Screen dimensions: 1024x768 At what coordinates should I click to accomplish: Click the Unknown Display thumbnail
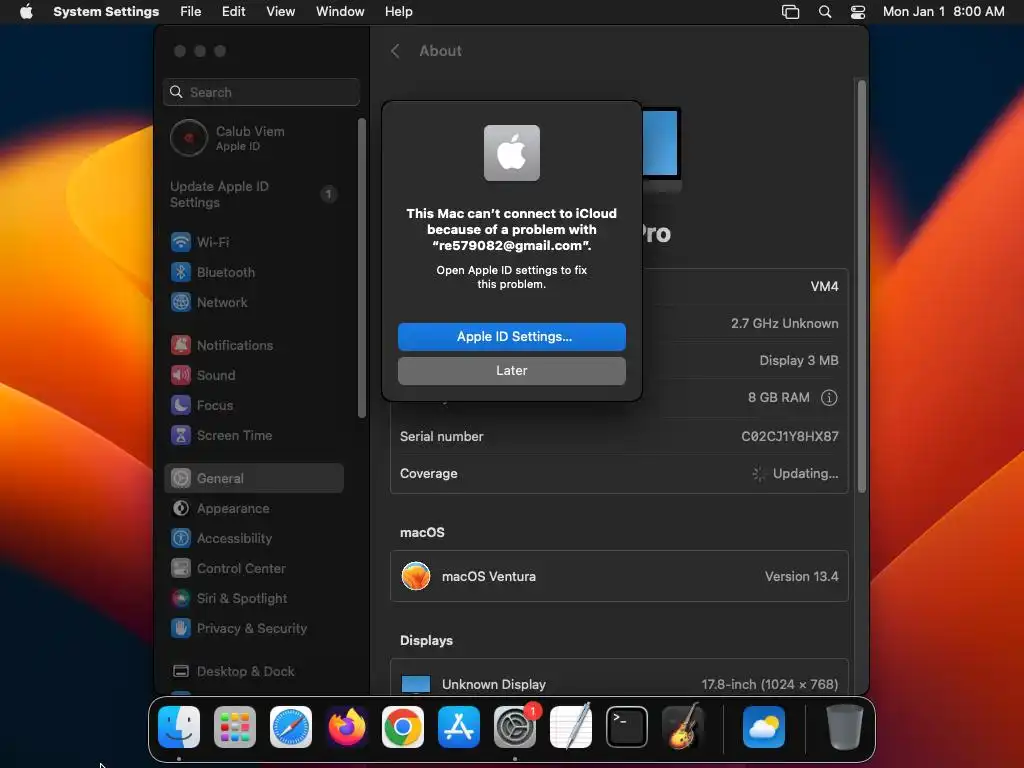pos(416,684)
